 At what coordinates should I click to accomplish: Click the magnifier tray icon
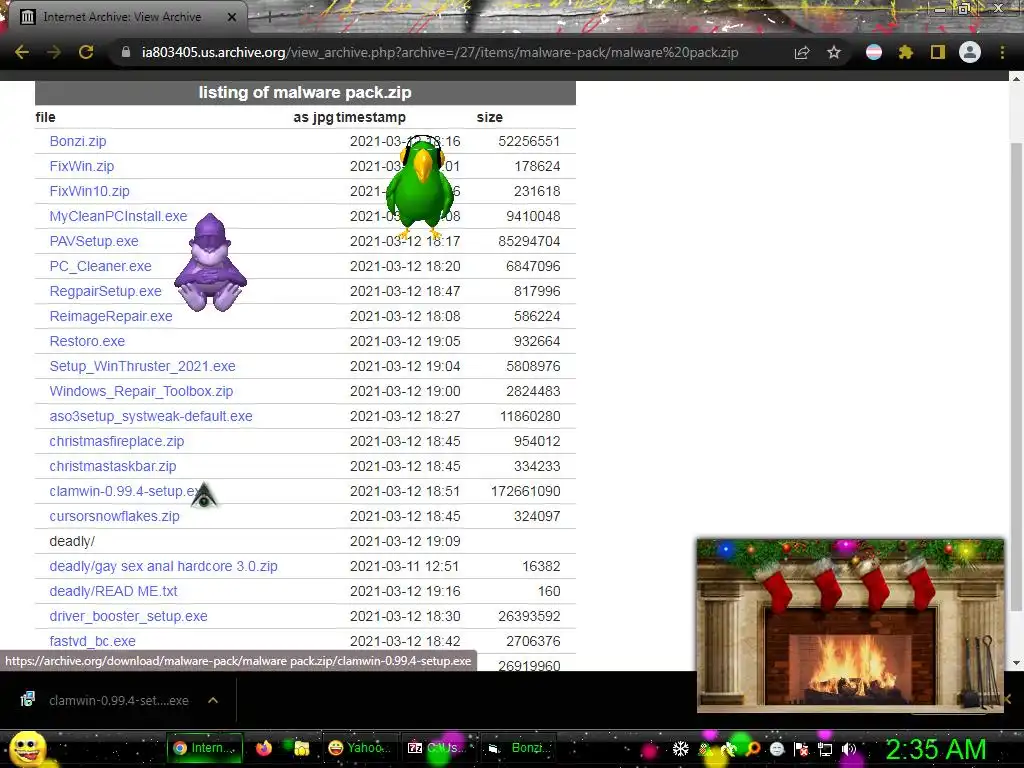click(x=753, y=748)
